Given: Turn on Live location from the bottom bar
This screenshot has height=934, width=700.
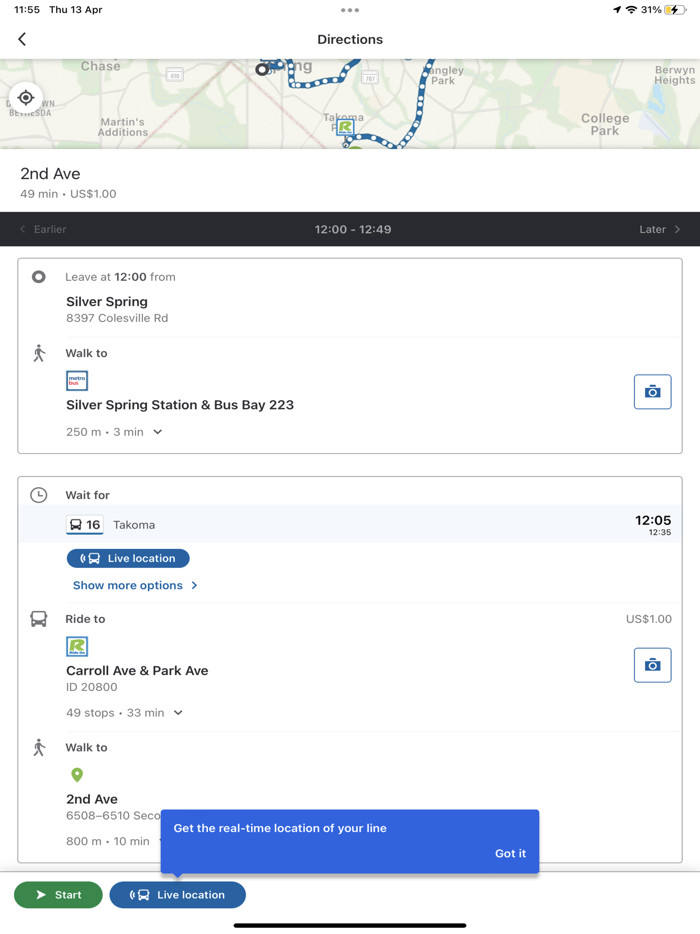Looking at the screenshot, I should coord(177,895).
